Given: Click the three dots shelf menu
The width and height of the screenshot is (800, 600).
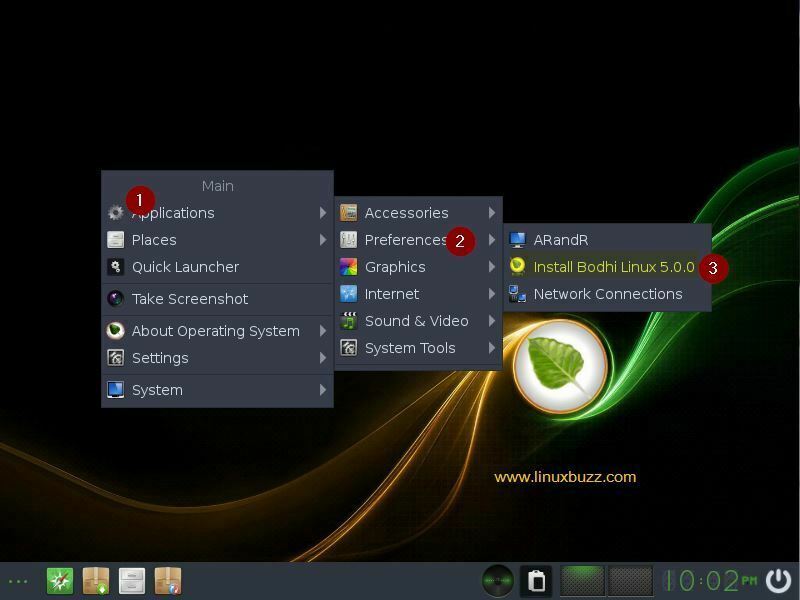Looking at the screenshot, I should (x=18, y=582).
